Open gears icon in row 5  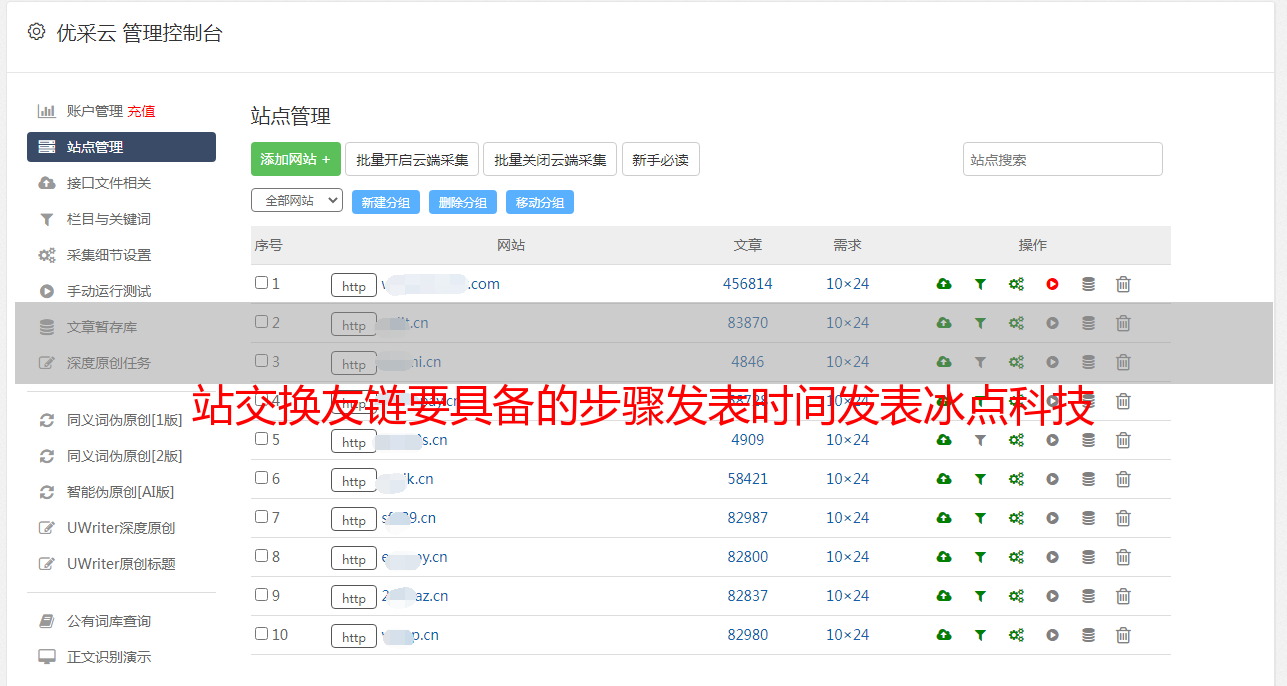pos(1016,440)
